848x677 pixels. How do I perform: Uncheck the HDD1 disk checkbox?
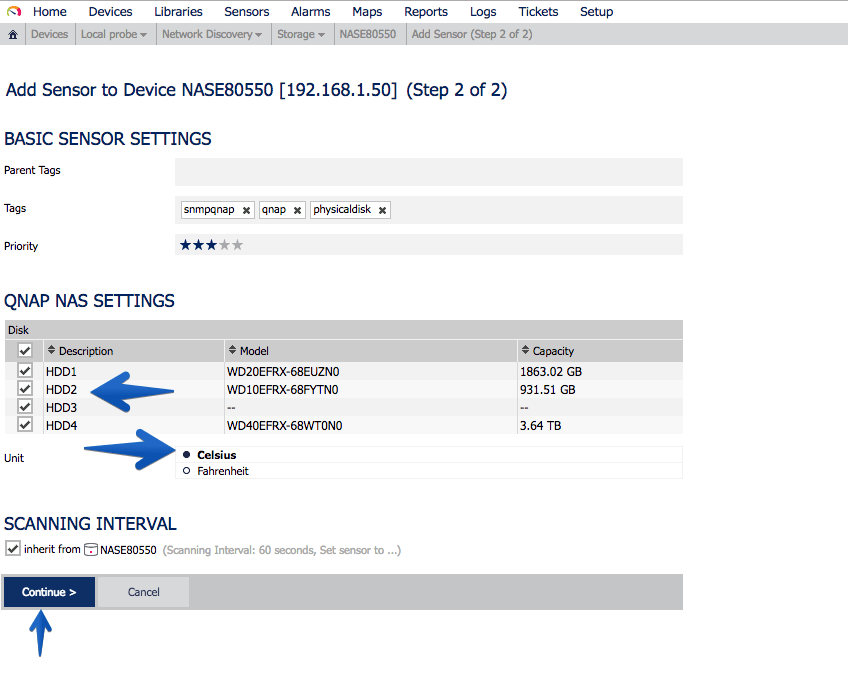tap(24, 370)
